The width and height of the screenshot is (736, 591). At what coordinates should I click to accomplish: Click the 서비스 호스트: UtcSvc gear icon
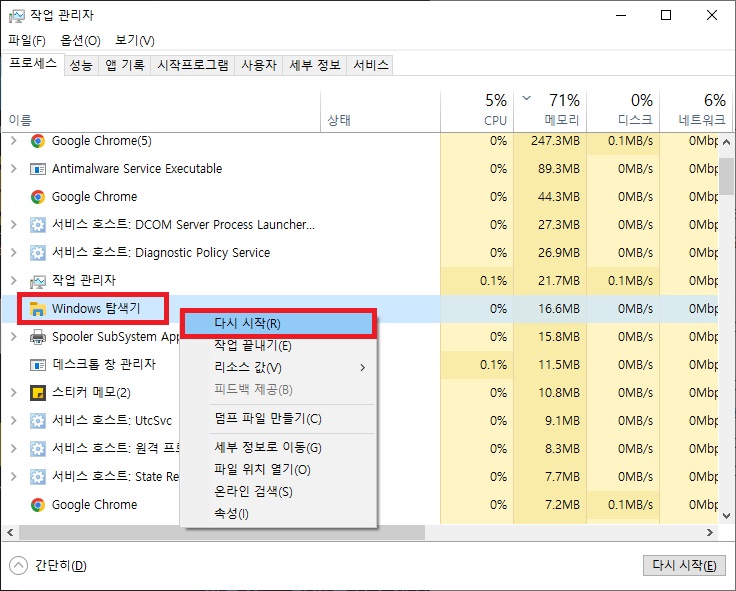tap(38, 421)
